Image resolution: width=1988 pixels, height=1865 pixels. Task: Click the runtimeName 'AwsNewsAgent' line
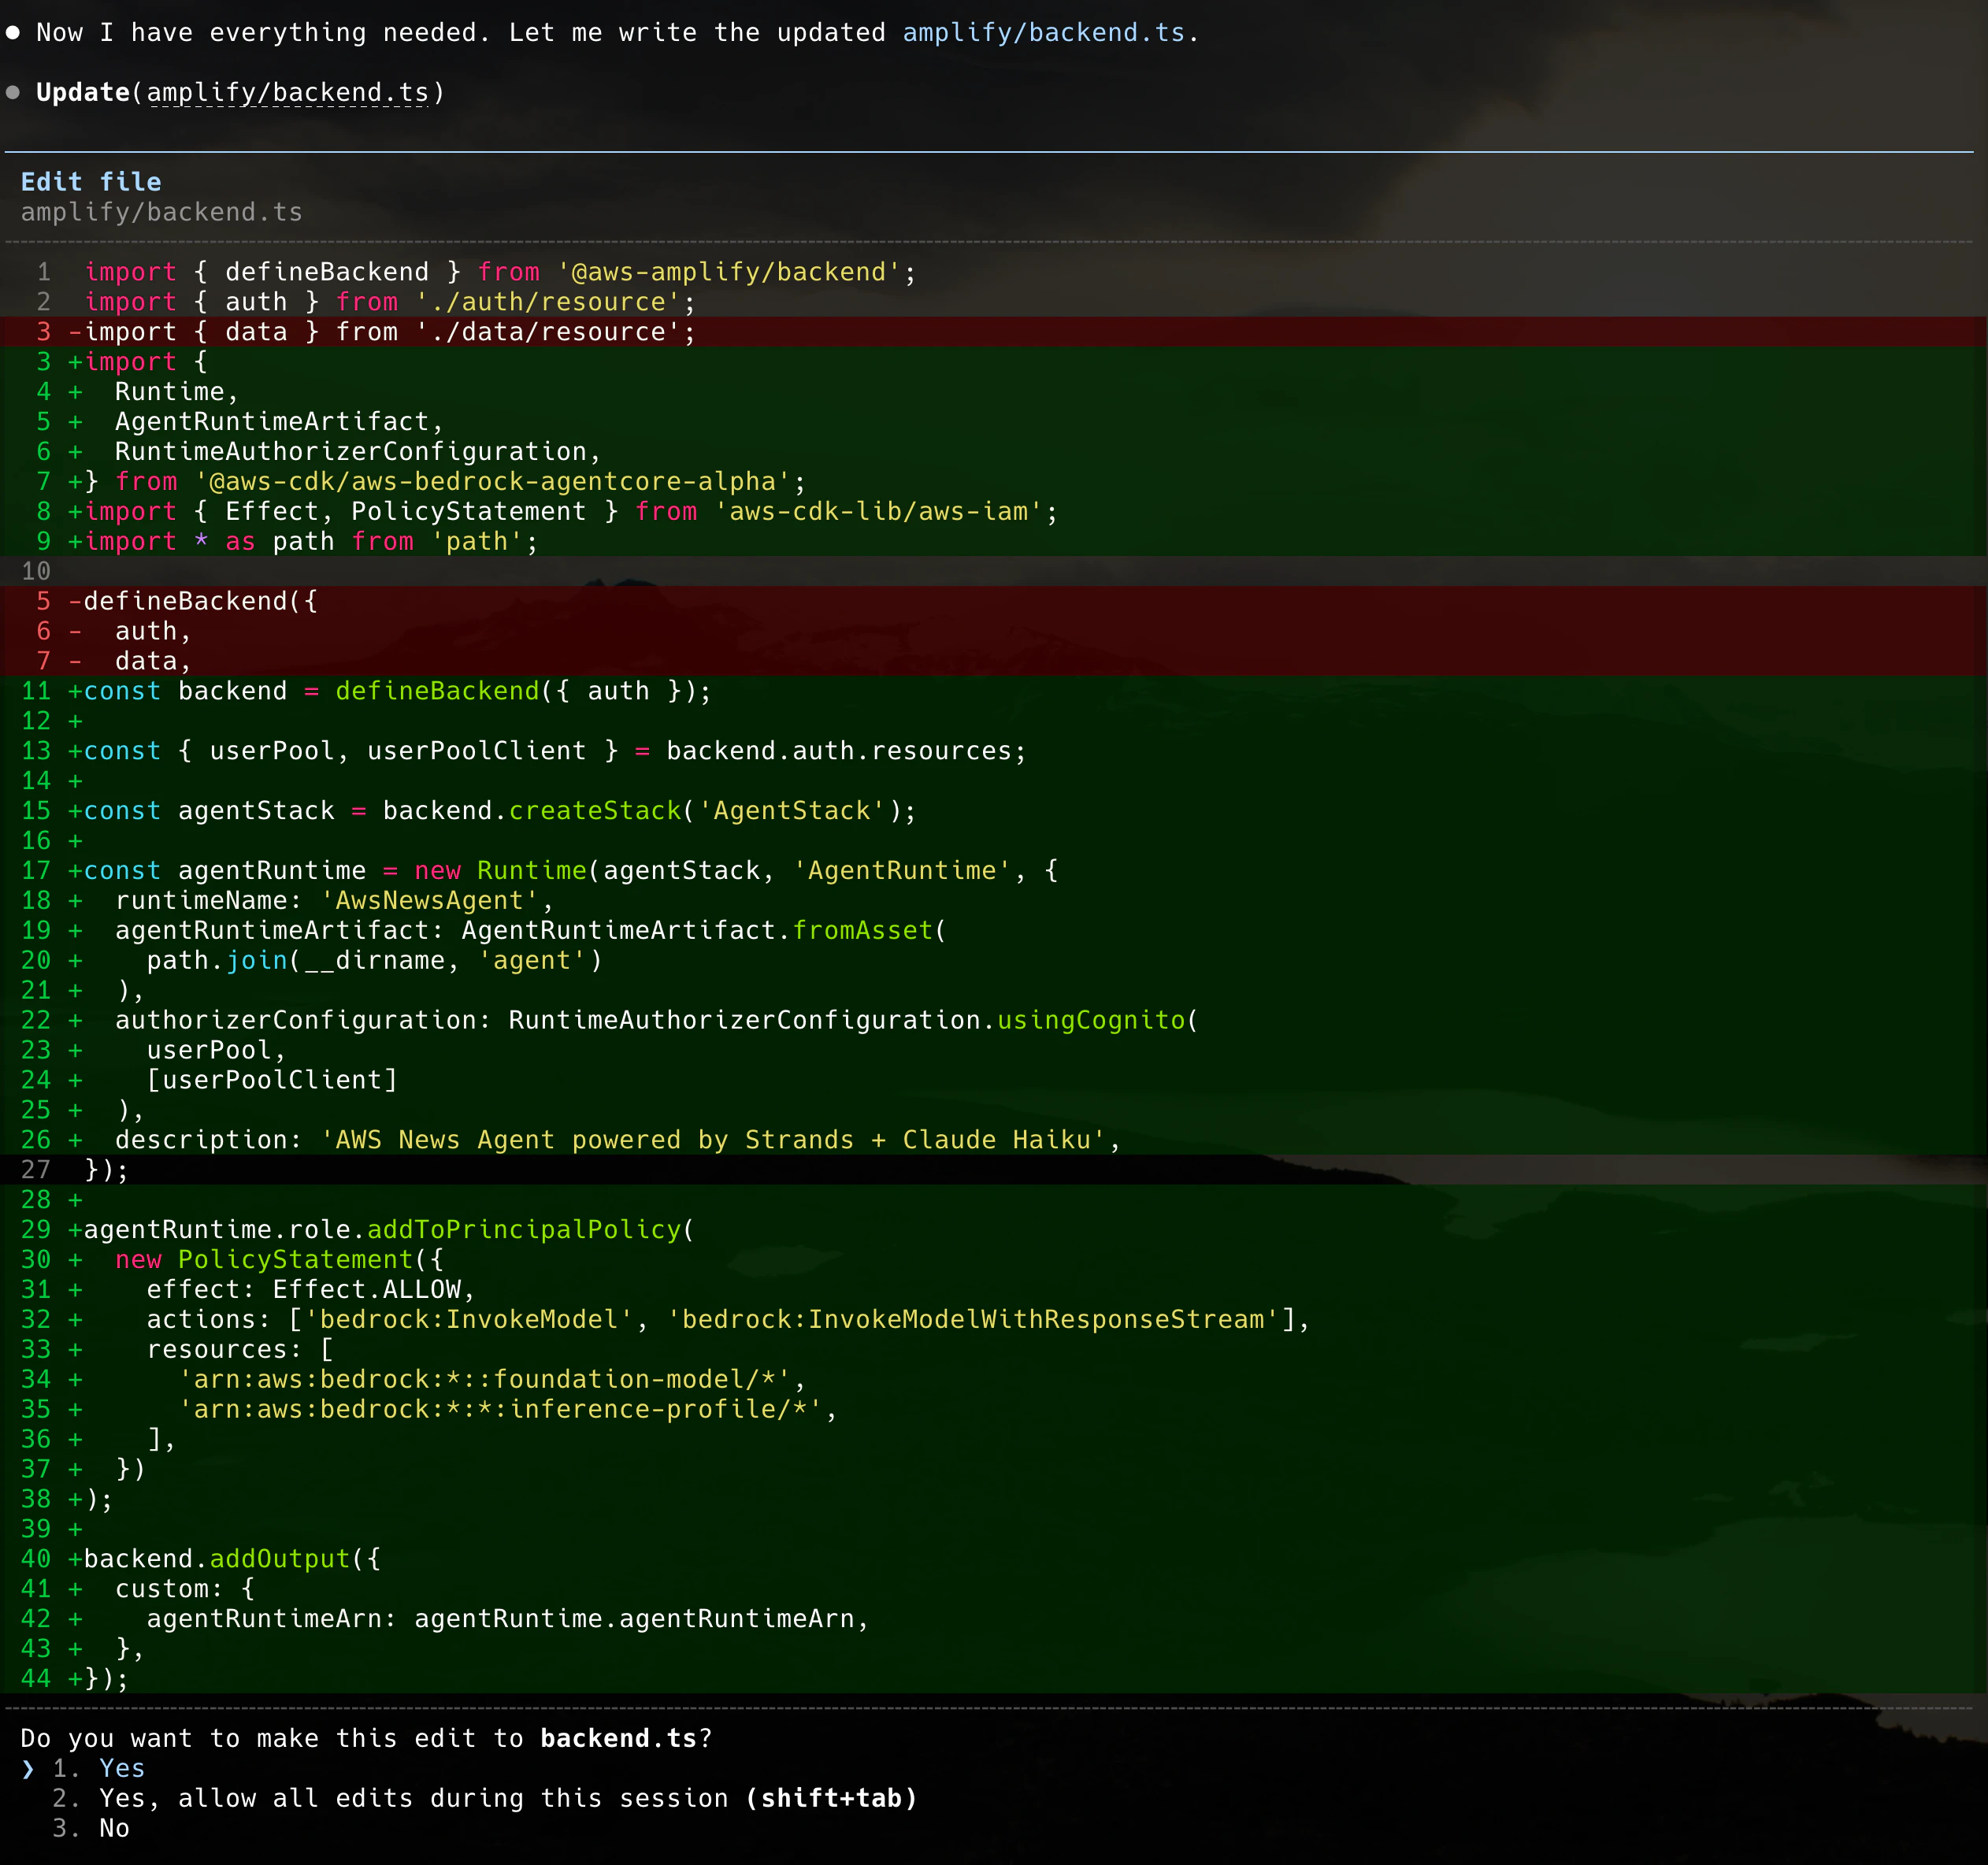point(994,900)
